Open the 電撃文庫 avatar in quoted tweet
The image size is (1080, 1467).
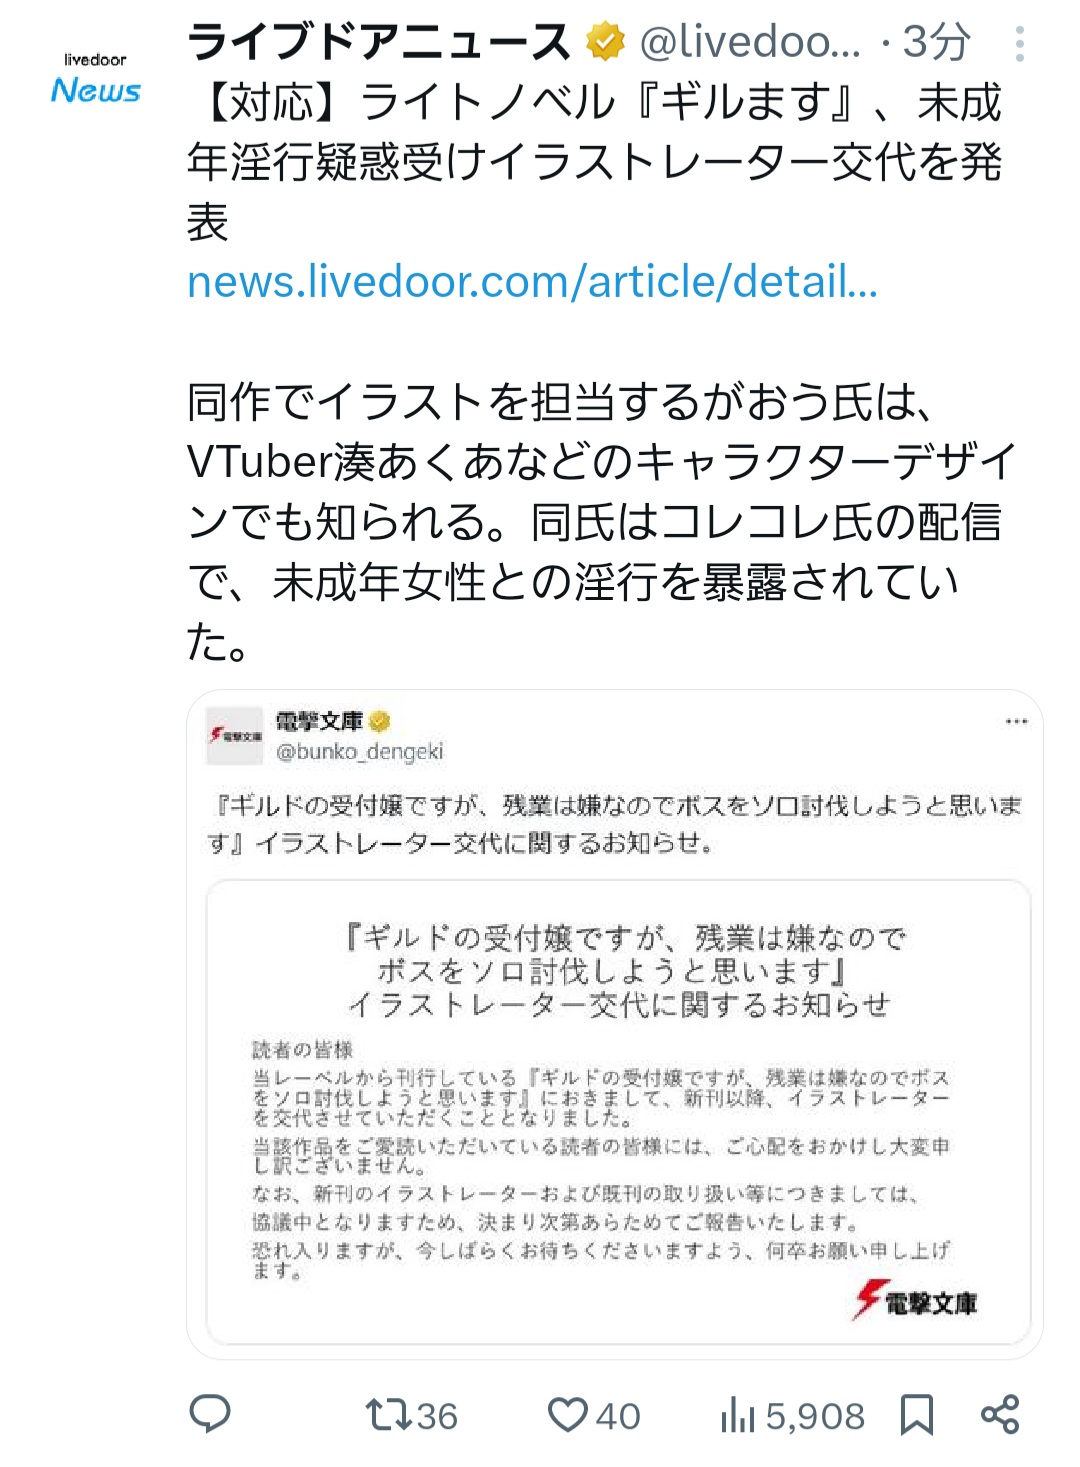pyautogui.click(x=234, y=736)
